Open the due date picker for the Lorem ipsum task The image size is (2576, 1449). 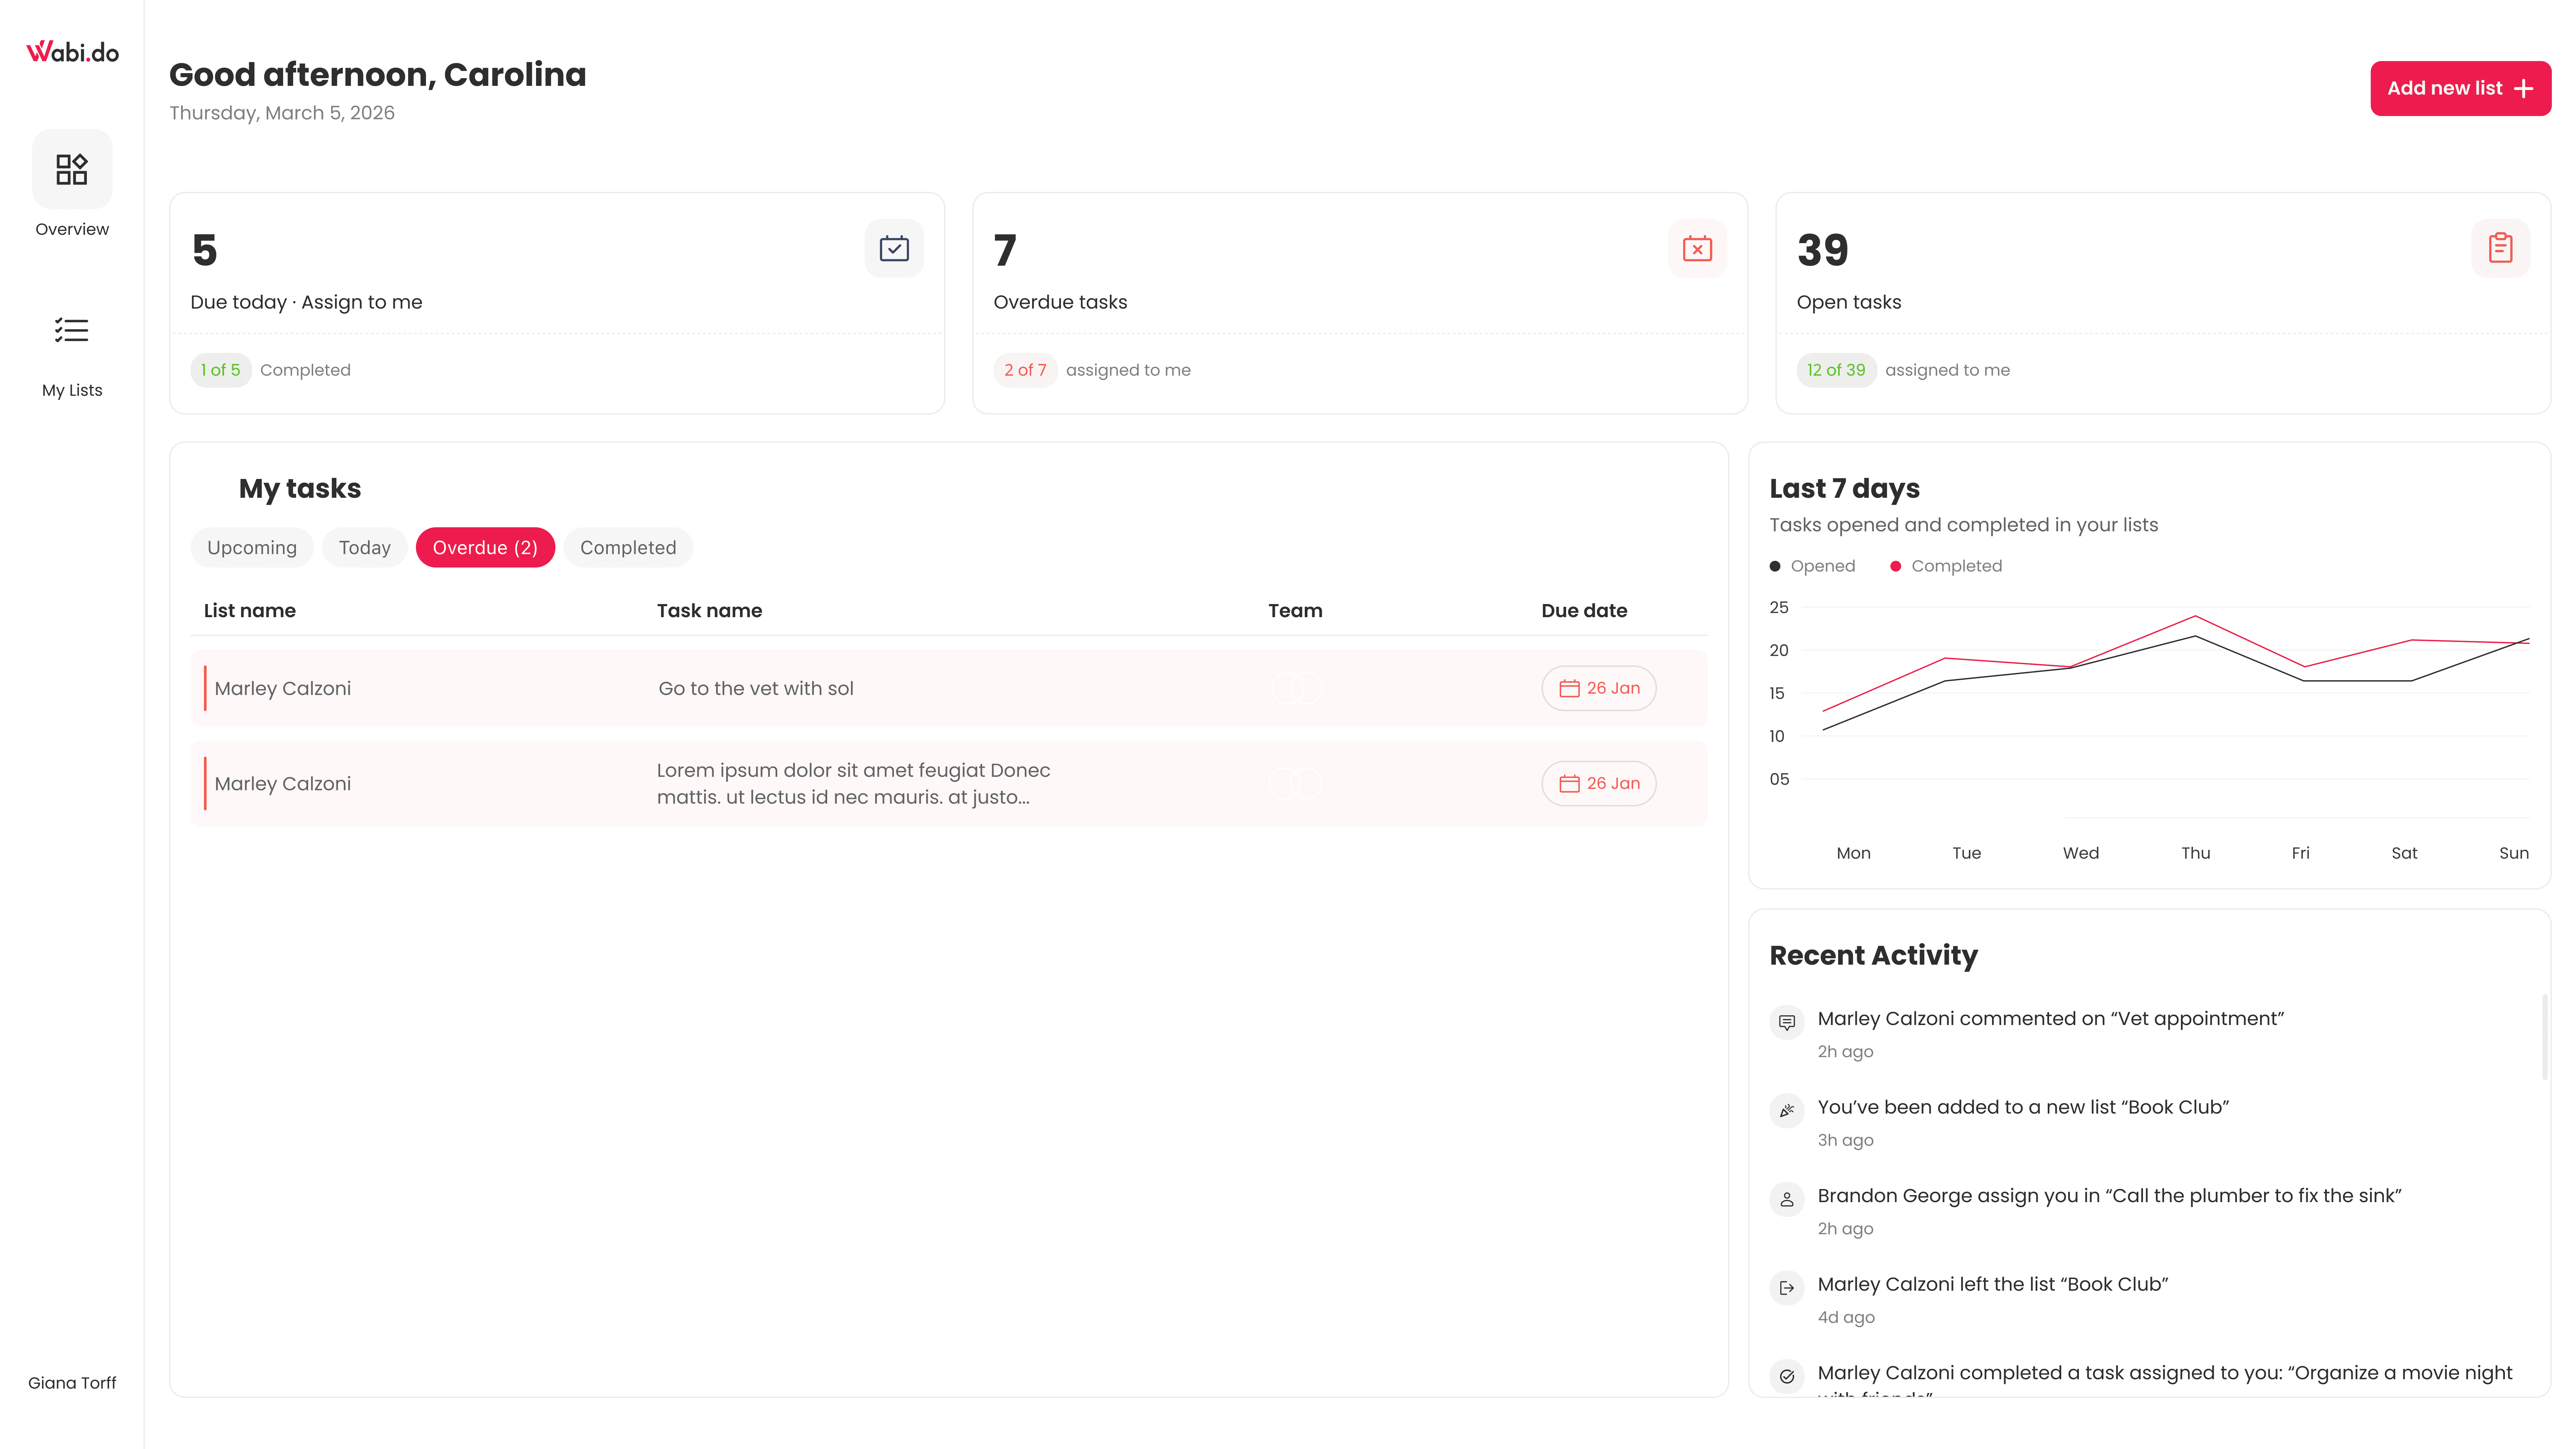1598,783
